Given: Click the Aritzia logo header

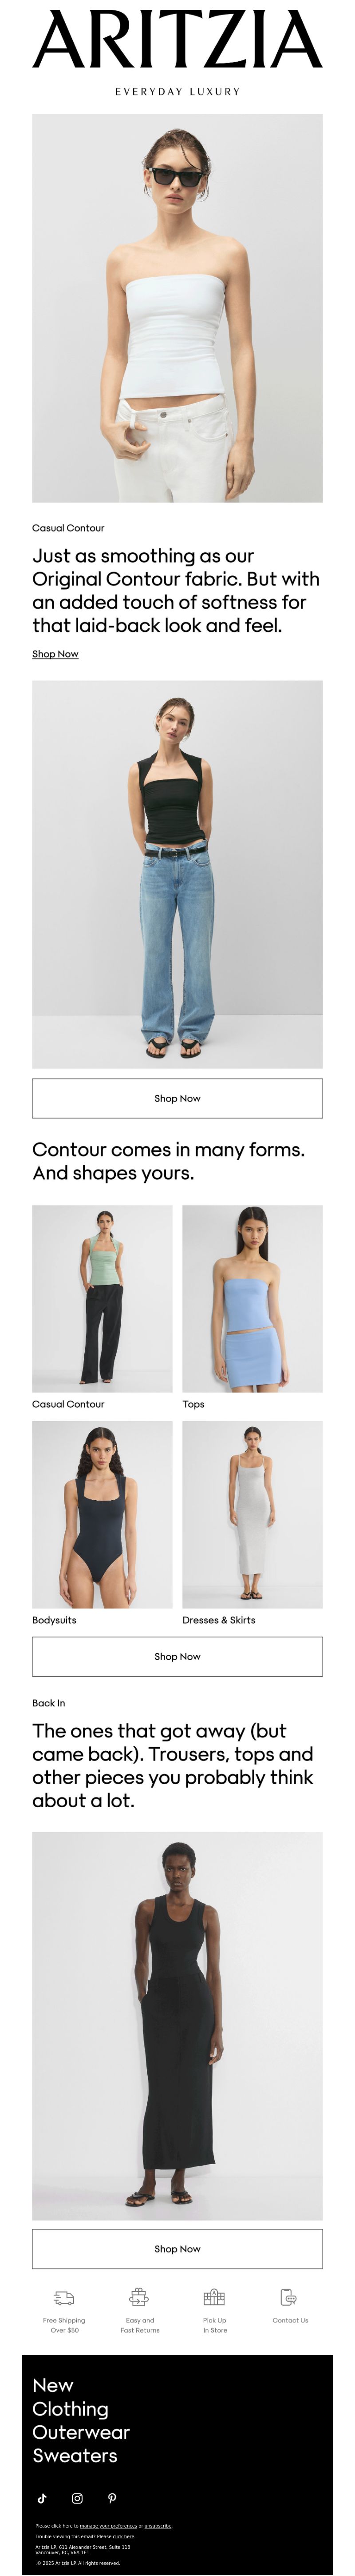Looking at the screenshot, I should (x=177, y=40).
